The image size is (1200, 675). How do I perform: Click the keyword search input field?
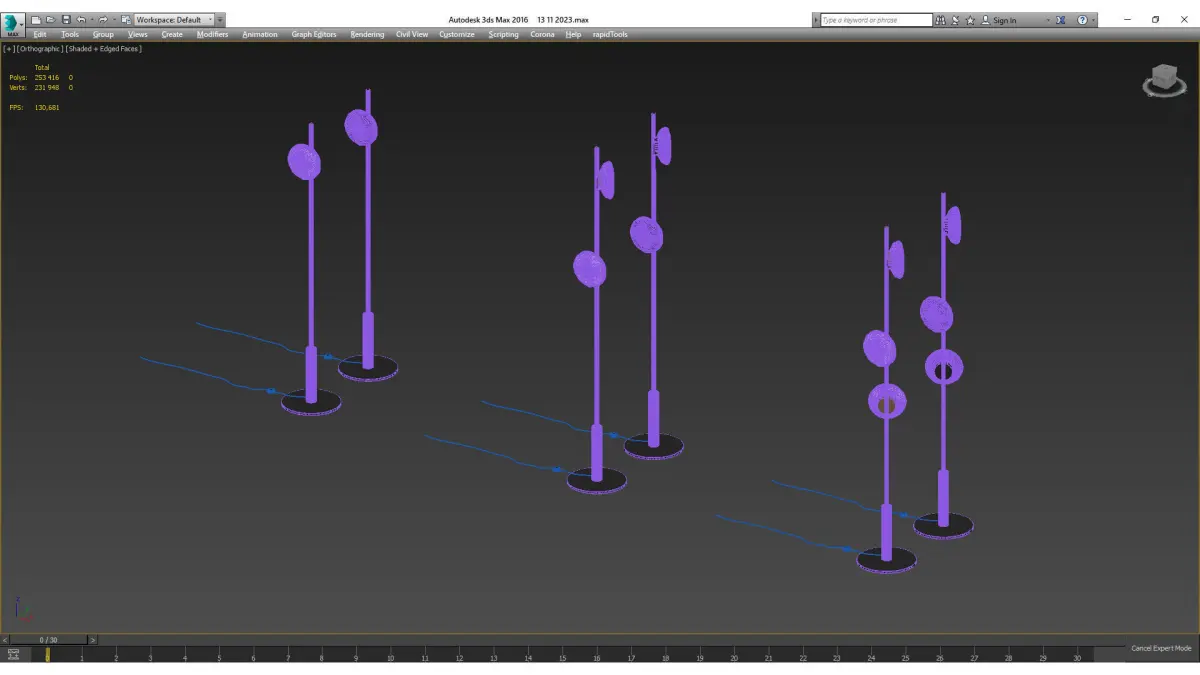coord(876,20)
